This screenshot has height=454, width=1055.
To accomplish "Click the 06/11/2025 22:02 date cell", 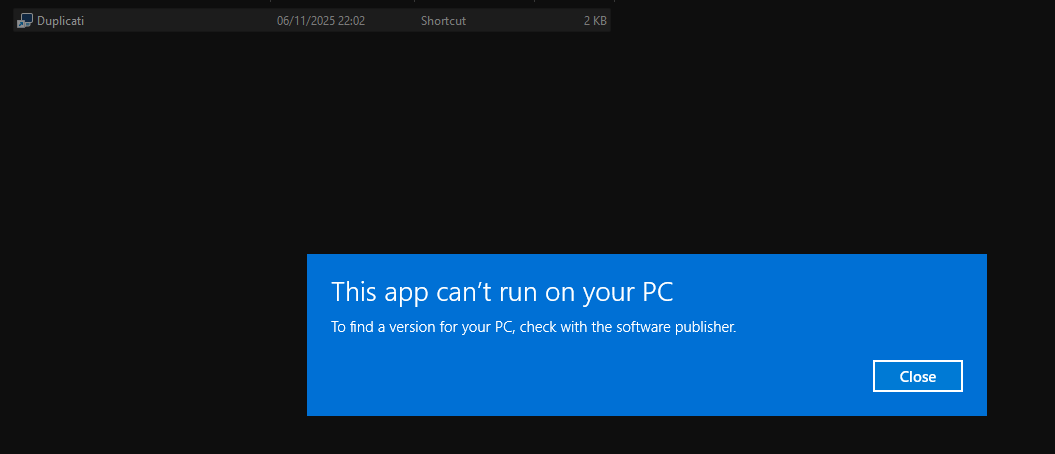I will pos(320,21).
